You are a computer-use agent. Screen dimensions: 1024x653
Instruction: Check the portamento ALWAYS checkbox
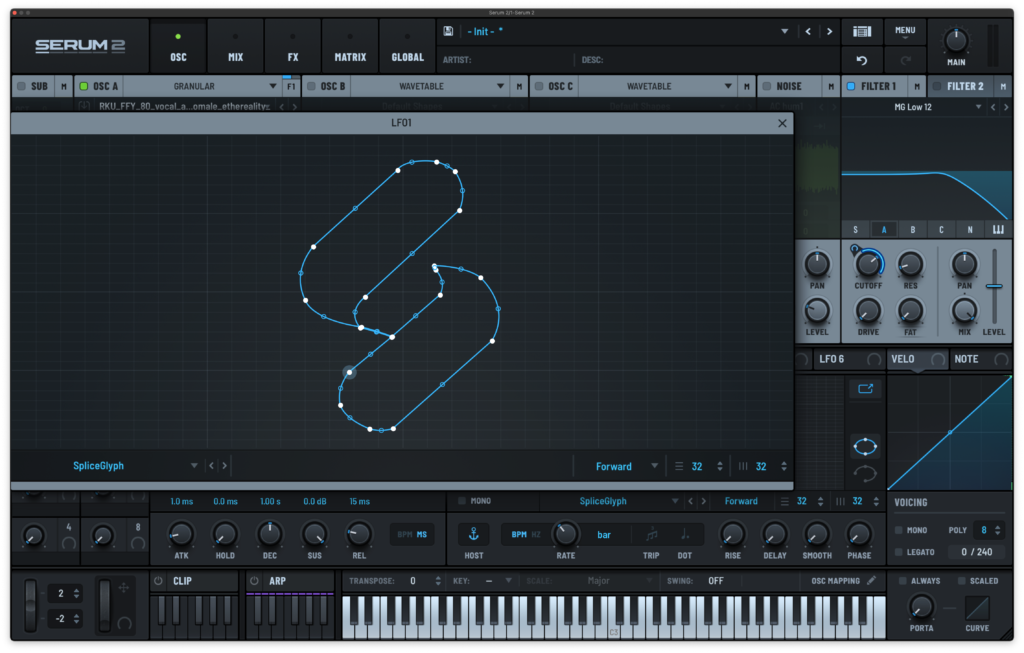tap(903, 581)
